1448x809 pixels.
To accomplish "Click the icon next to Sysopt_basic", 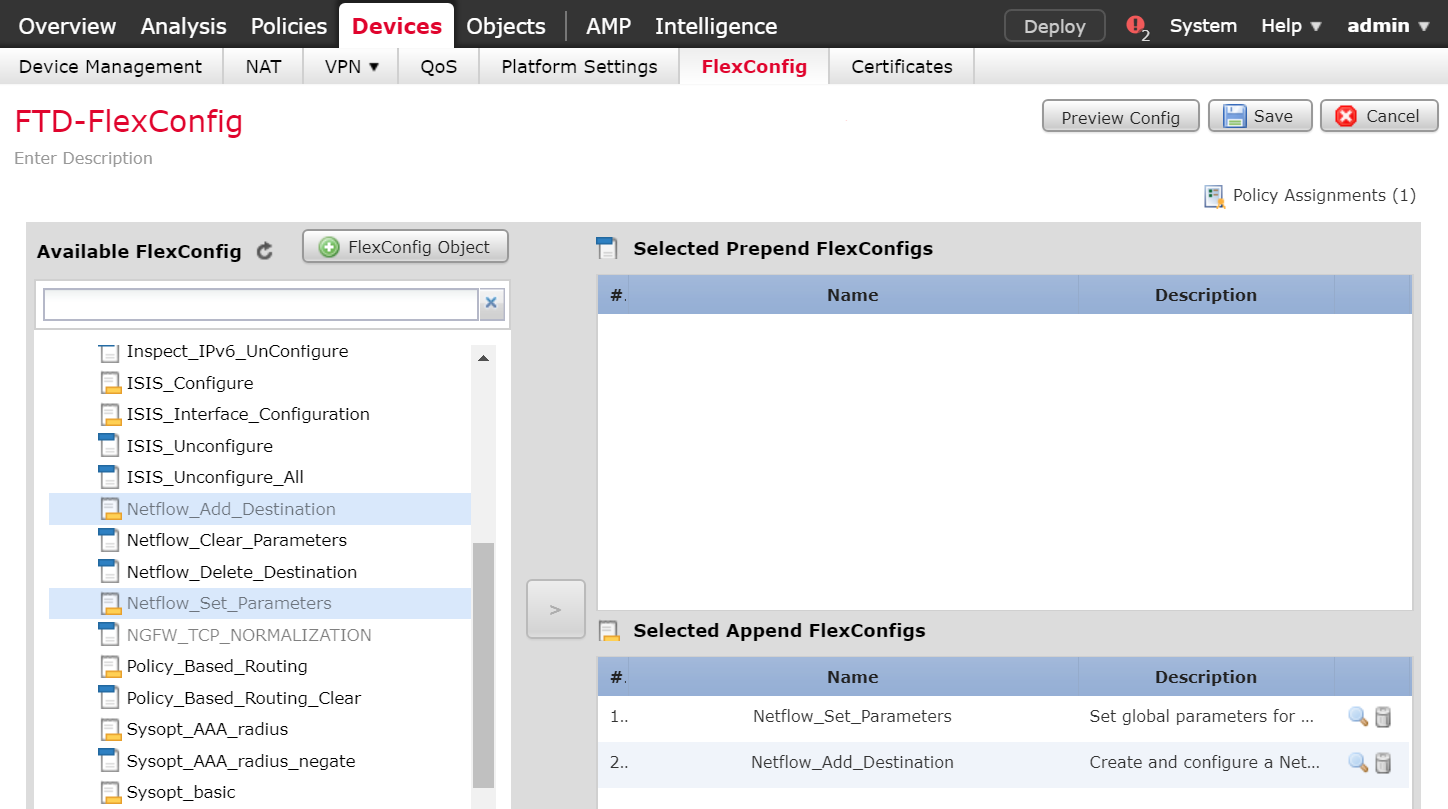I will pyautogui.click(x=109, y=792).
